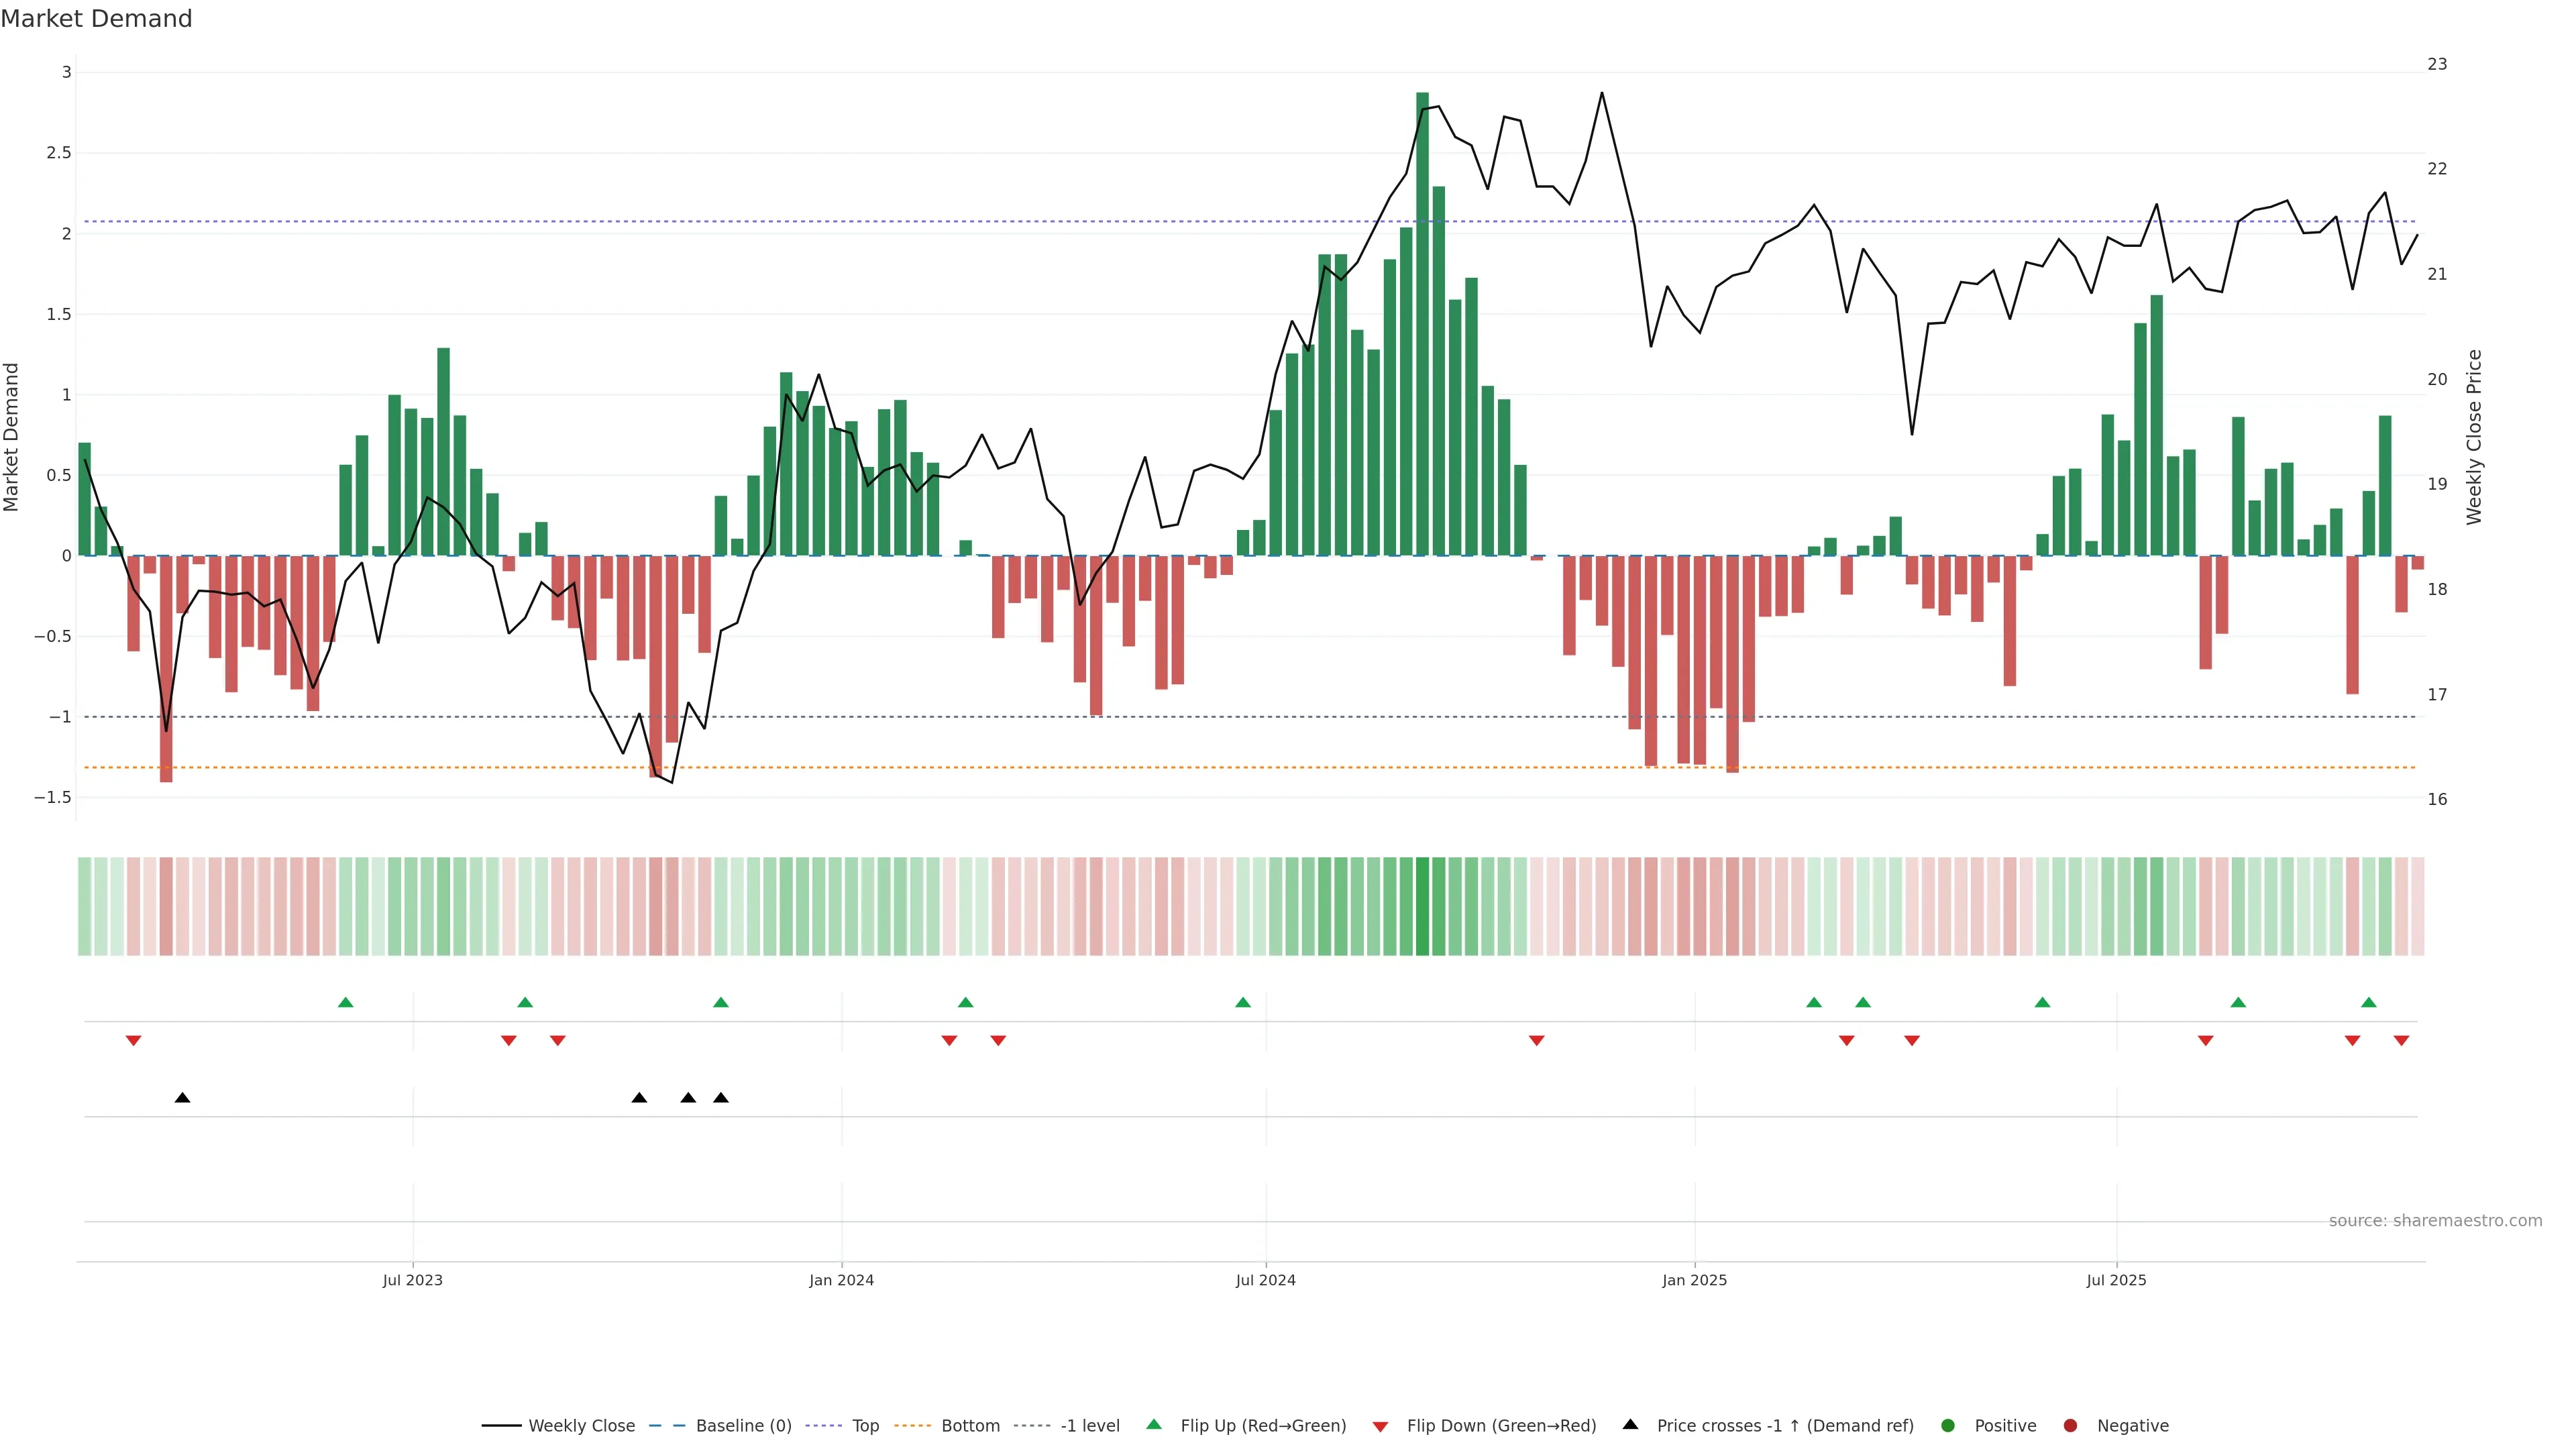Image resolution: width=2576 pixels, height=1449 pixels.
Task: Click the Jan 2025 axis label
Action: pyautogui.click(x=1694, y=1280)
